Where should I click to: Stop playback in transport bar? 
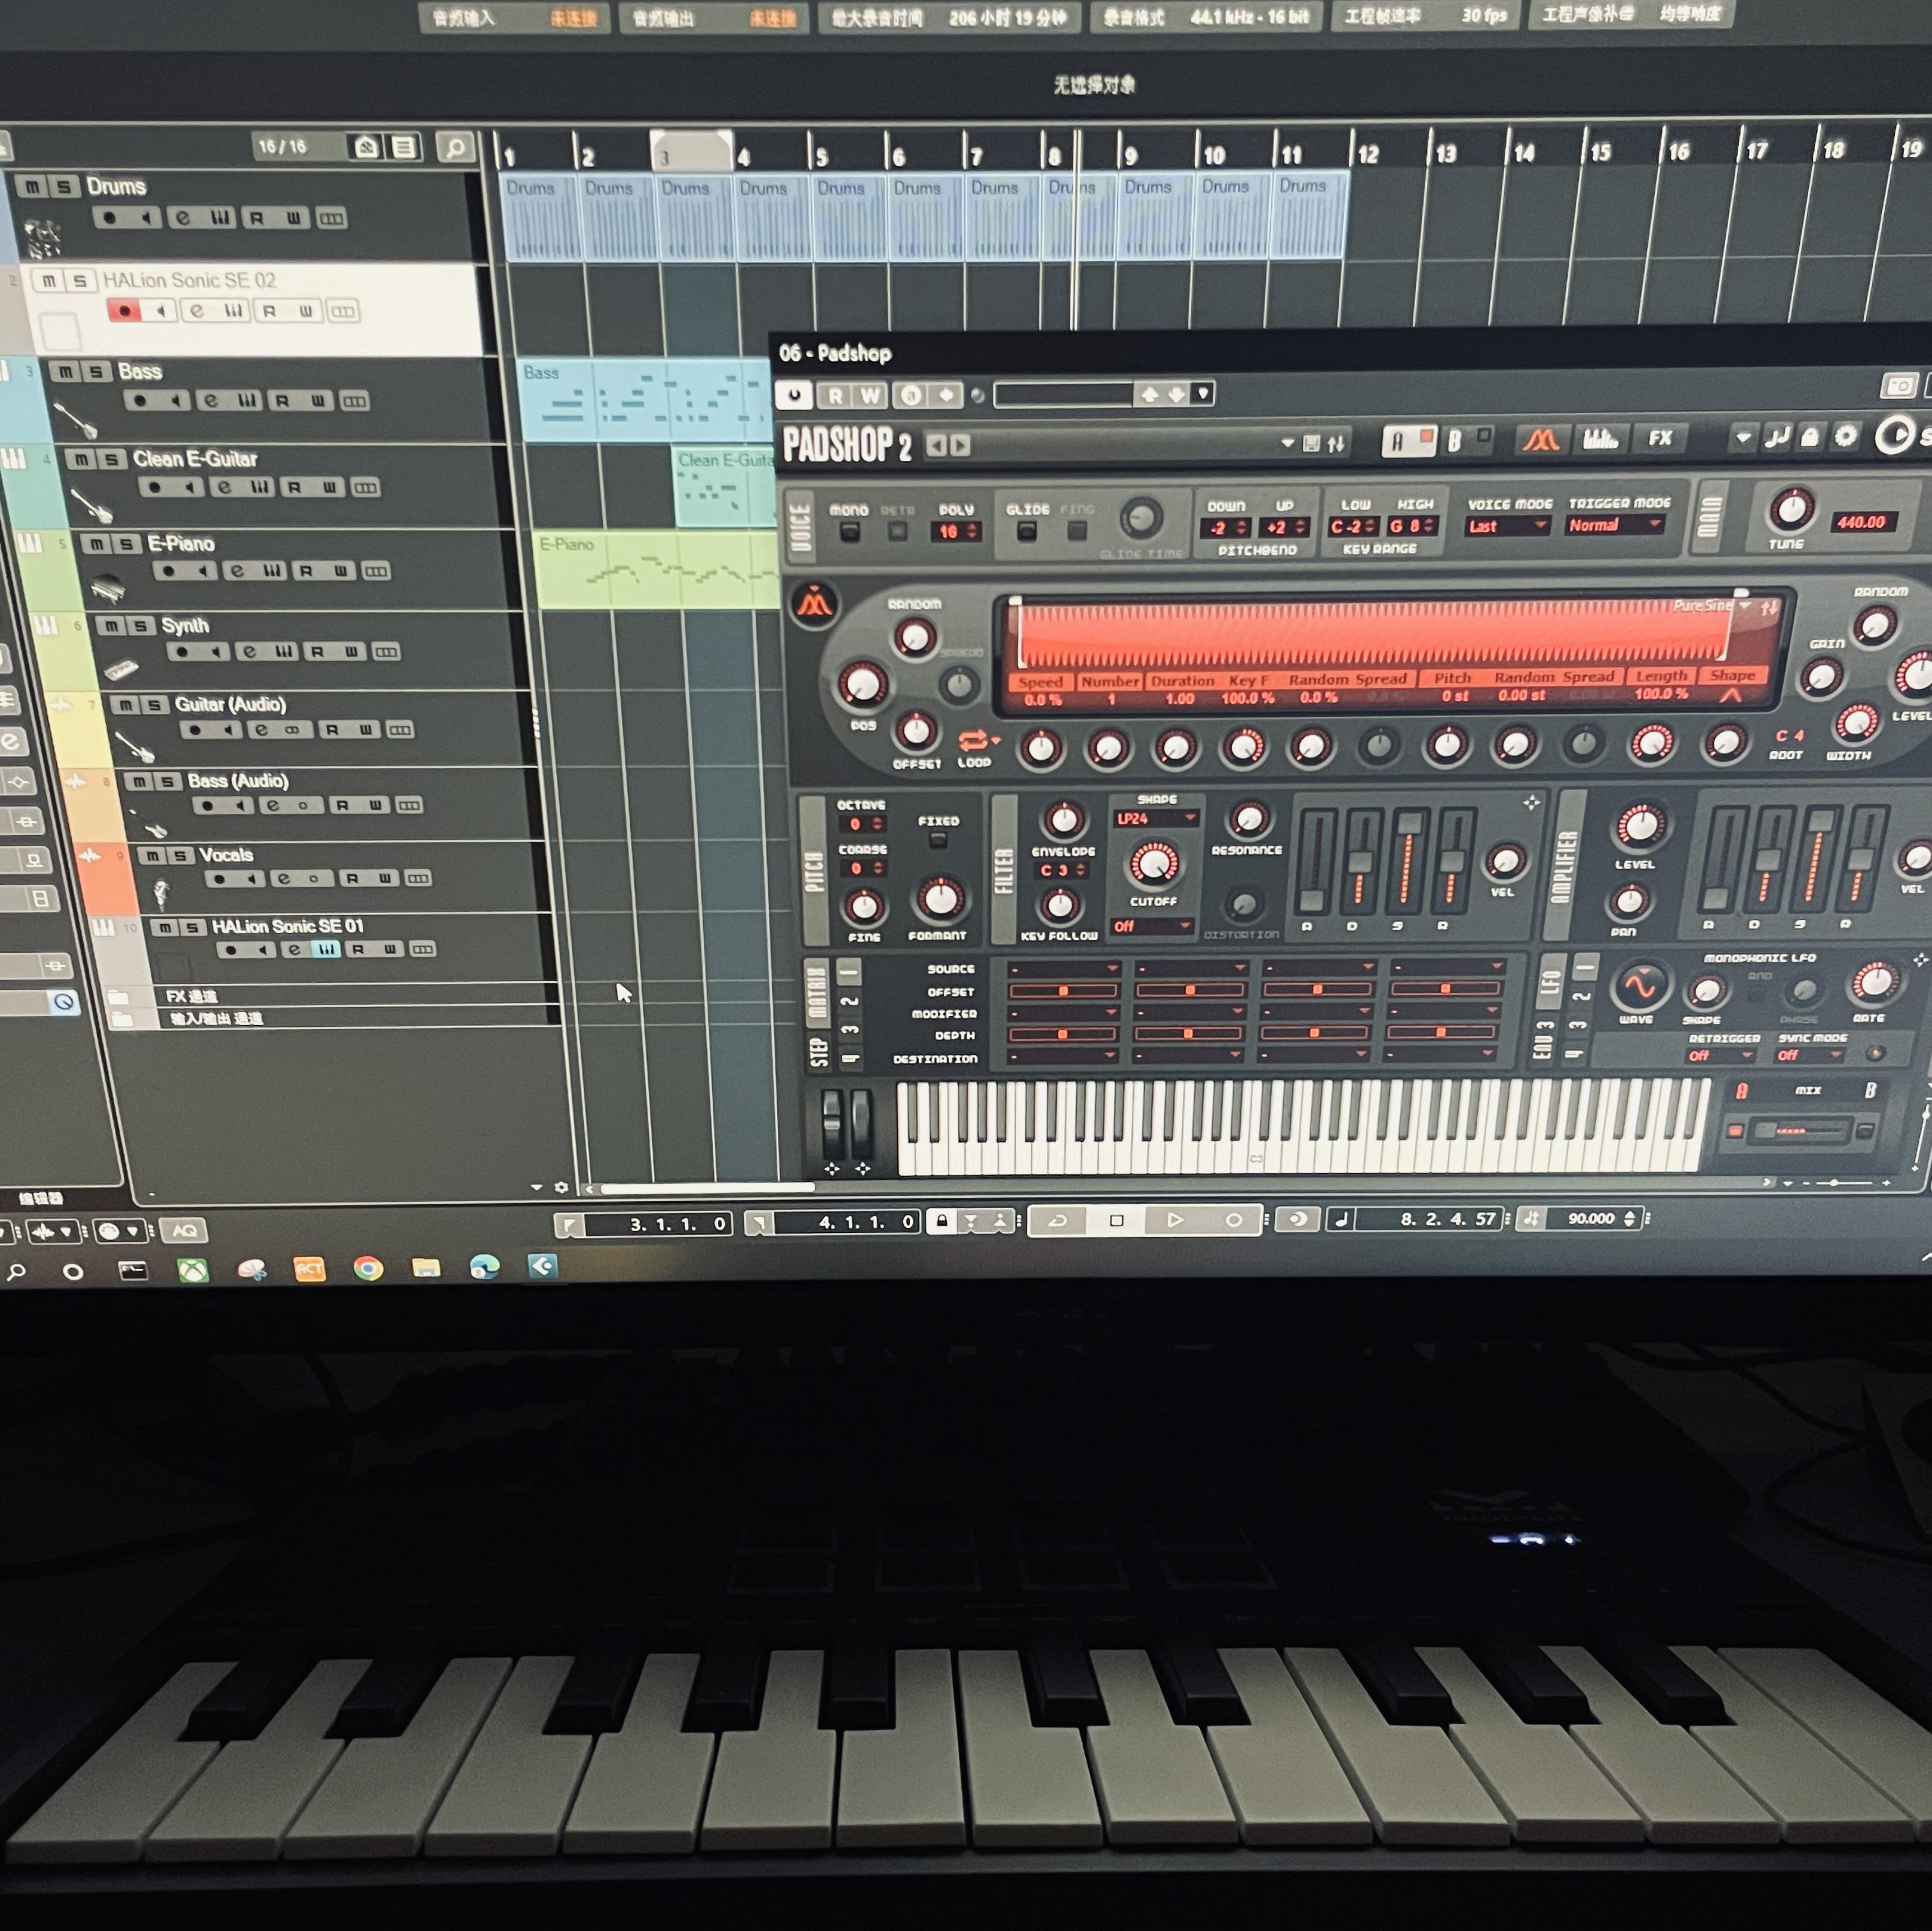coord(1117,1221)
